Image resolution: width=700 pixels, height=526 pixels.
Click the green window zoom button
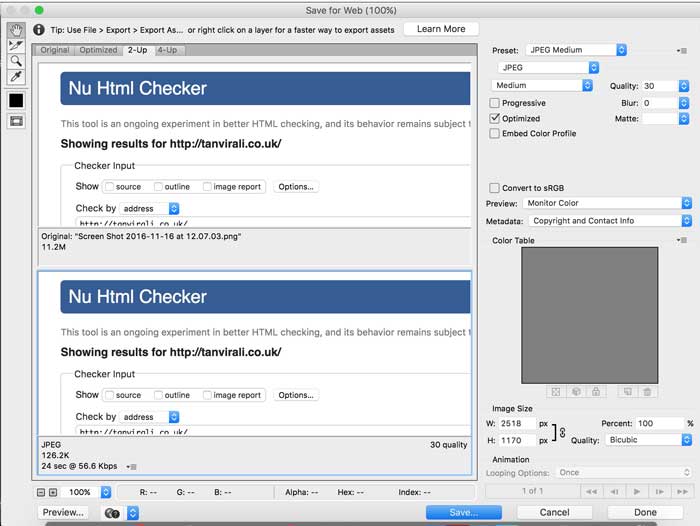pyautogui.click(x=39, y=10)
